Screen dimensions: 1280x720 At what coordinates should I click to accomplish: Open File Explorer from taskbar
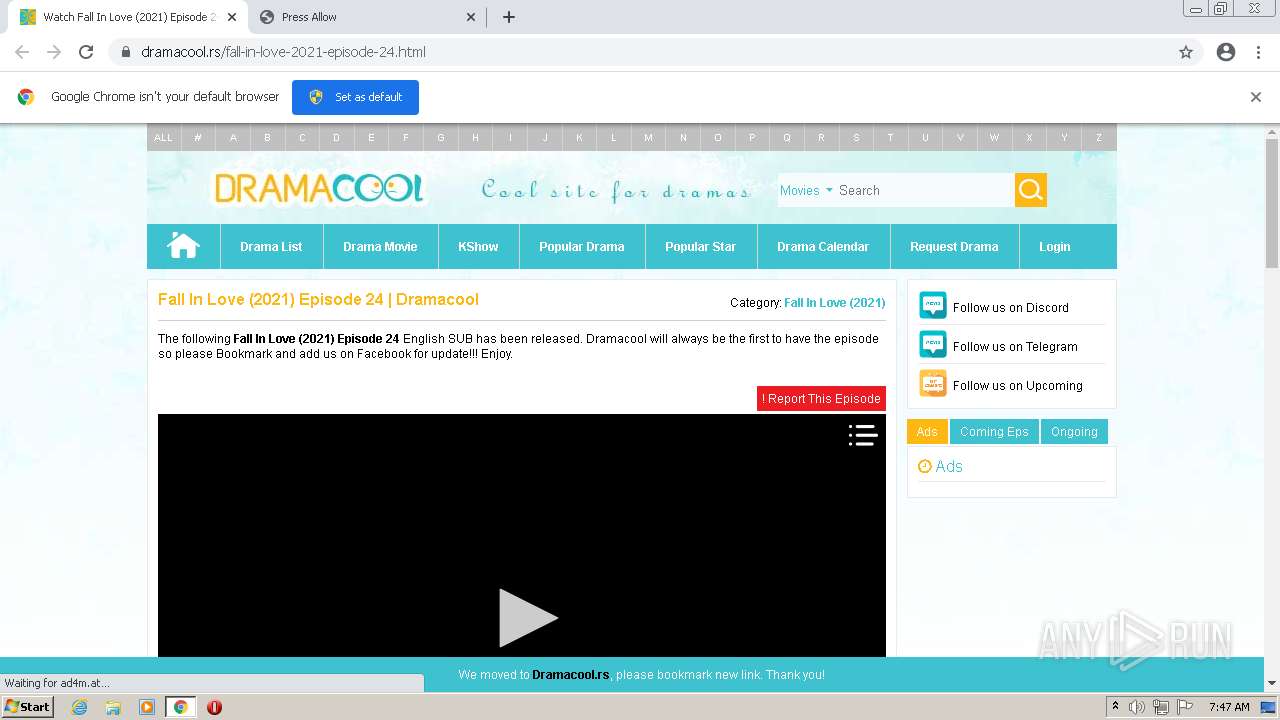[113, 707]
